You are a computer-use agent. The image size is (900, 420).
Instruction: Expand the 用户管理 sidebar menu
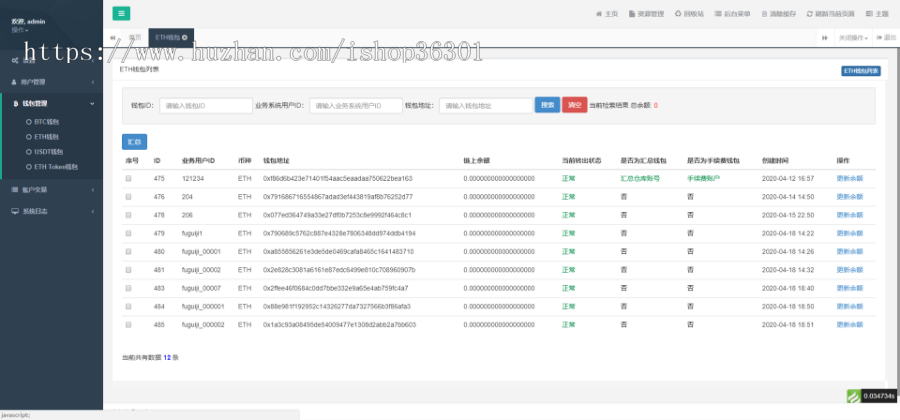click(x=50, y=81)
